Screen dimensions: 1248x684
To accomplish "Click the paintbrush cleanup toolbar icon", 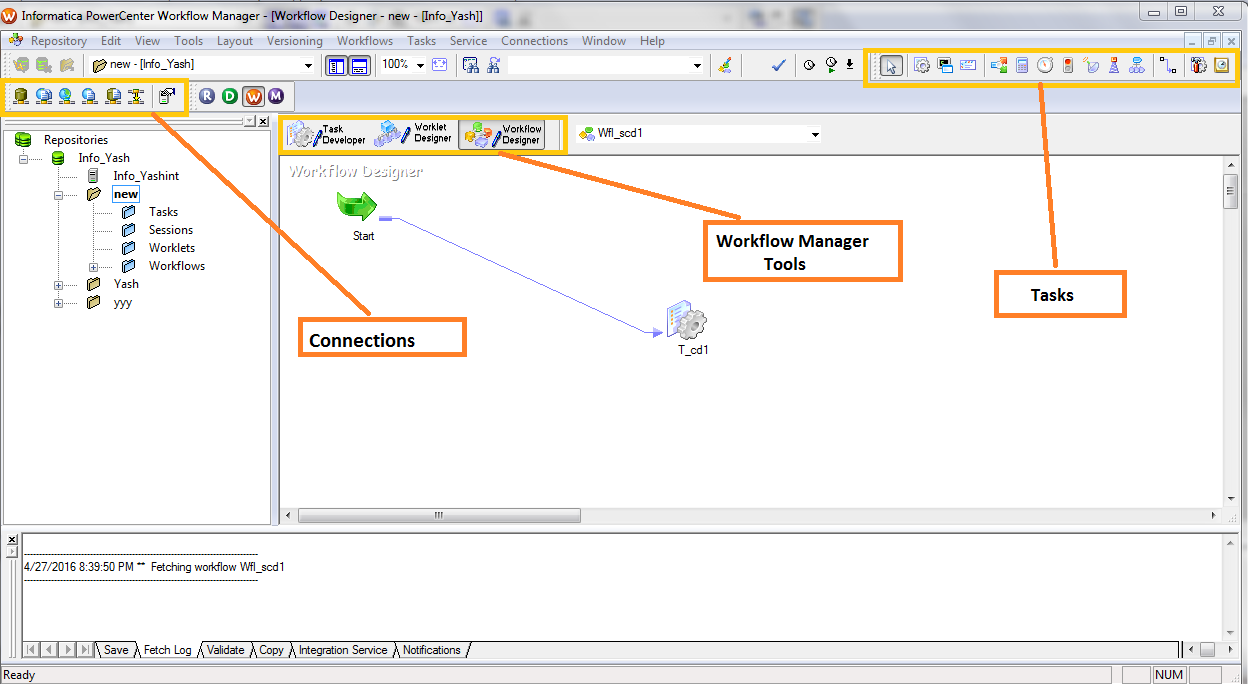I will pos(726,65).
